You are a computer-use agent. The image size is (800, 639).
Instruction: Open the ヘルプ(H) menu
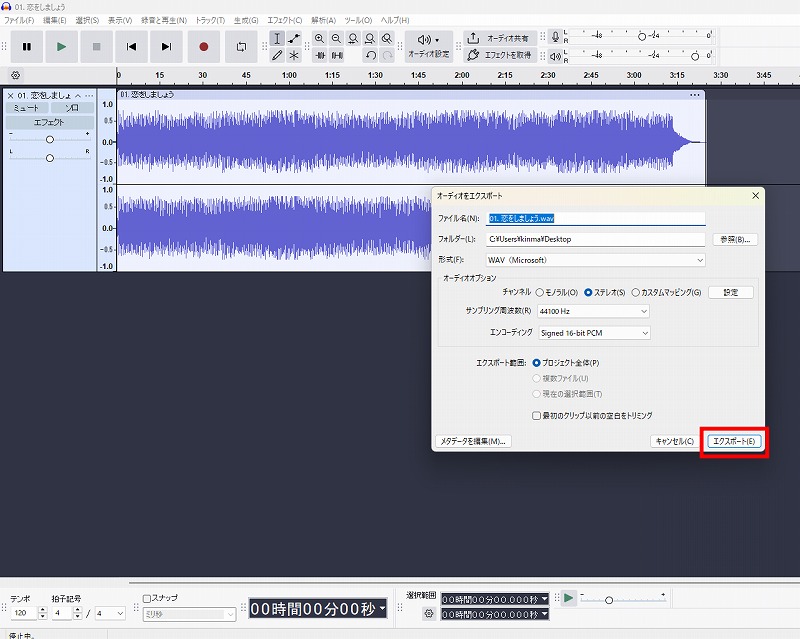[395, 20]
